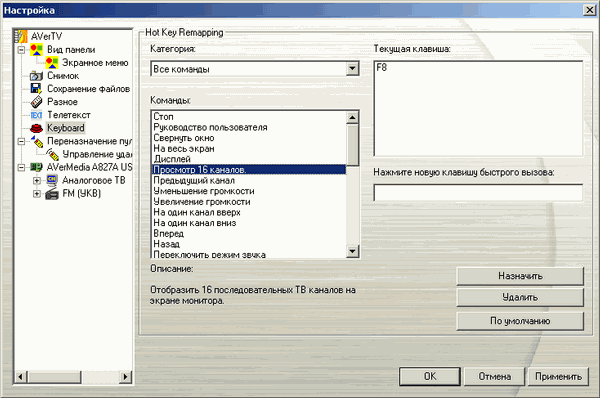Confirm with the OK button
This screenshot has width=600, height=398.
pos(430,377)
